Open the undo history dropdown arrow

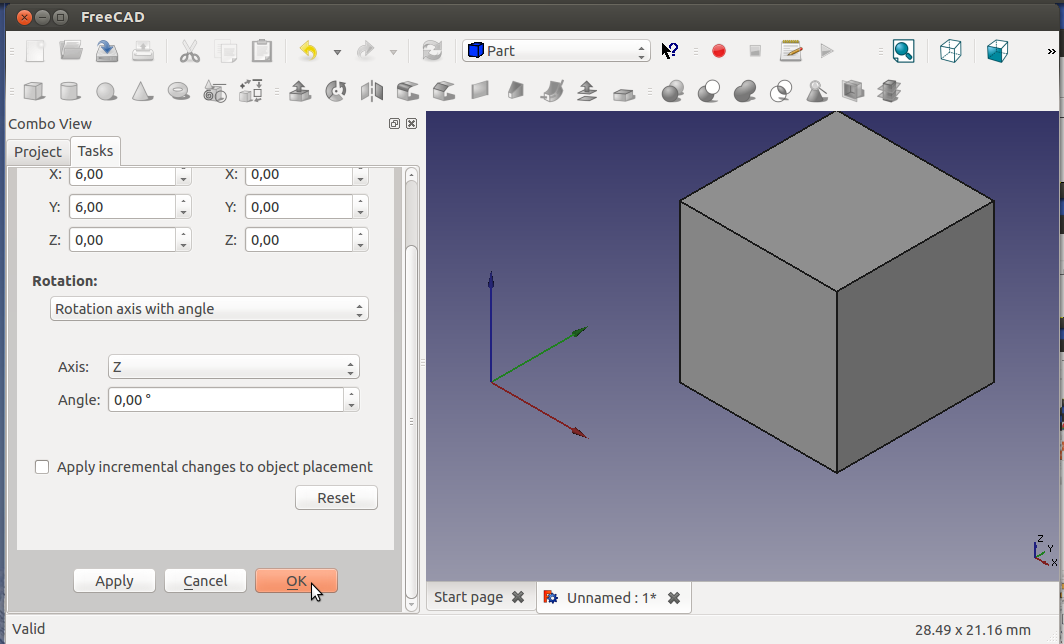tap(337, 52)
